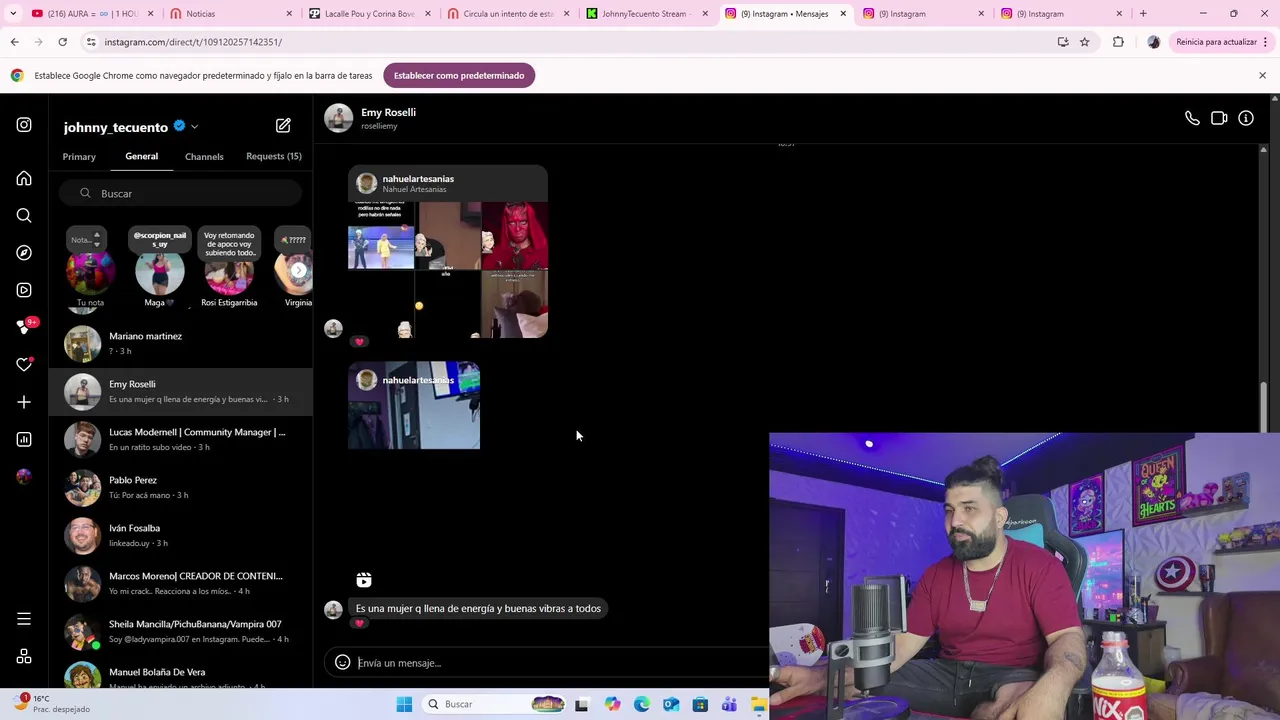Click the Windows Start button

(x=404, y=704)
